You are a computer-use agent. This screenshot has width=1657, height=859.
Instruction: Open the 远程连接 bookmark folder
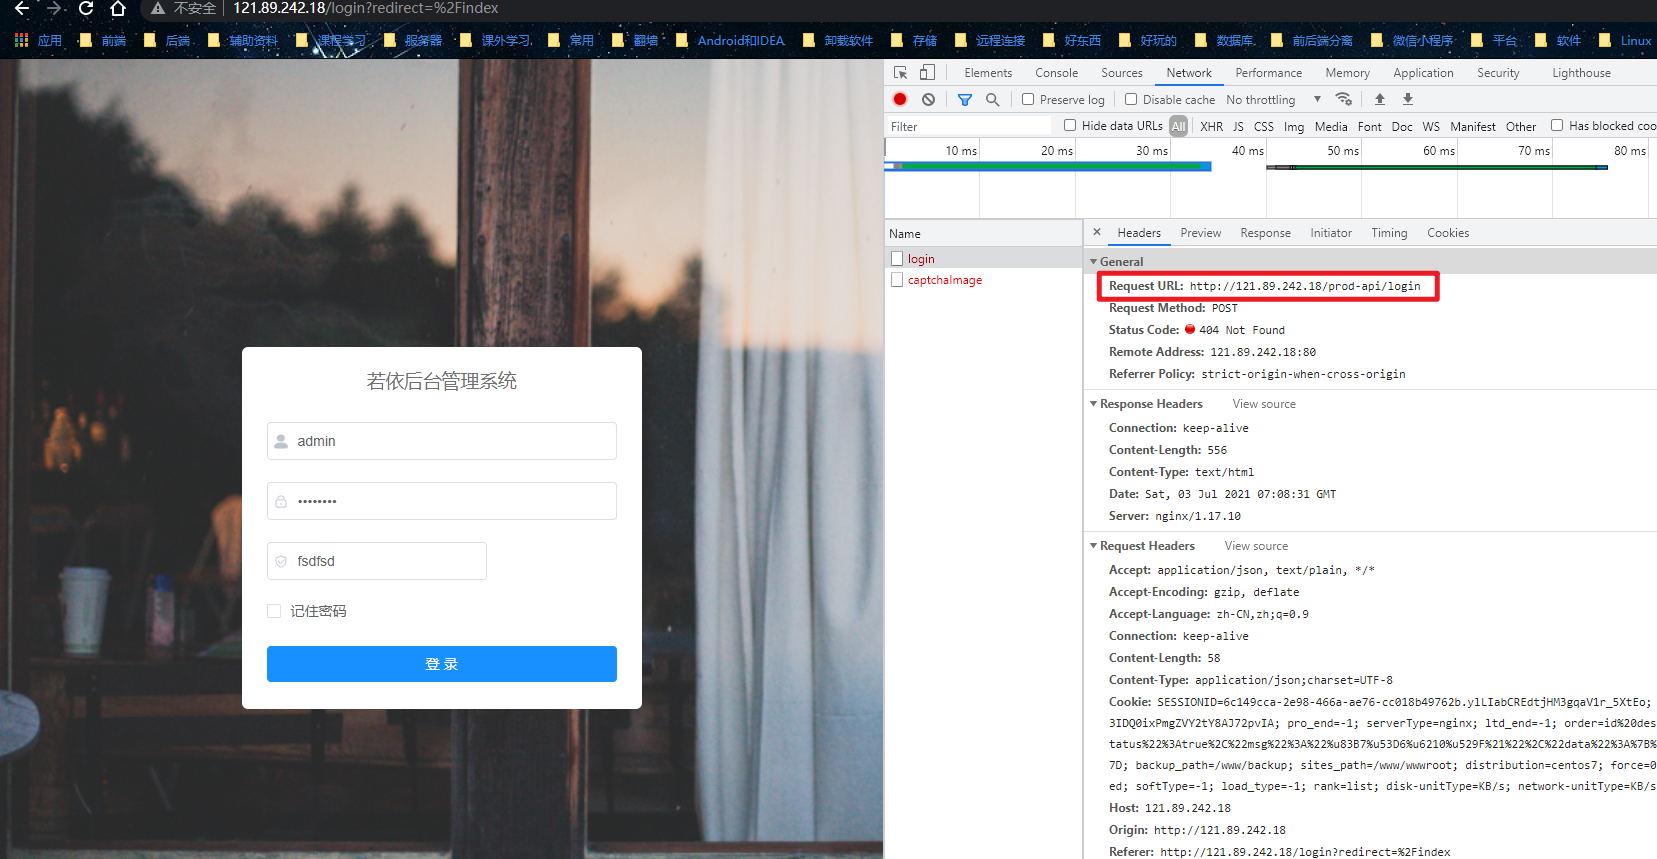click(x=990, y=41)
